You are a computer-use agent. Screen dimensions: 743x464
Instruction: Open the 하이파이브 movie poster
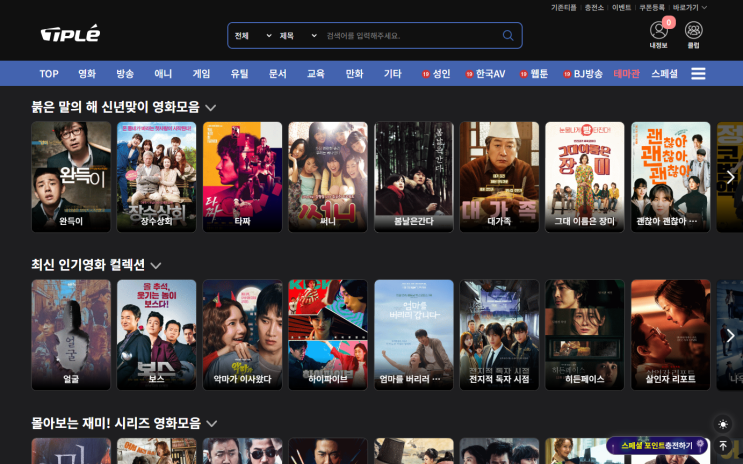(328, 335)
